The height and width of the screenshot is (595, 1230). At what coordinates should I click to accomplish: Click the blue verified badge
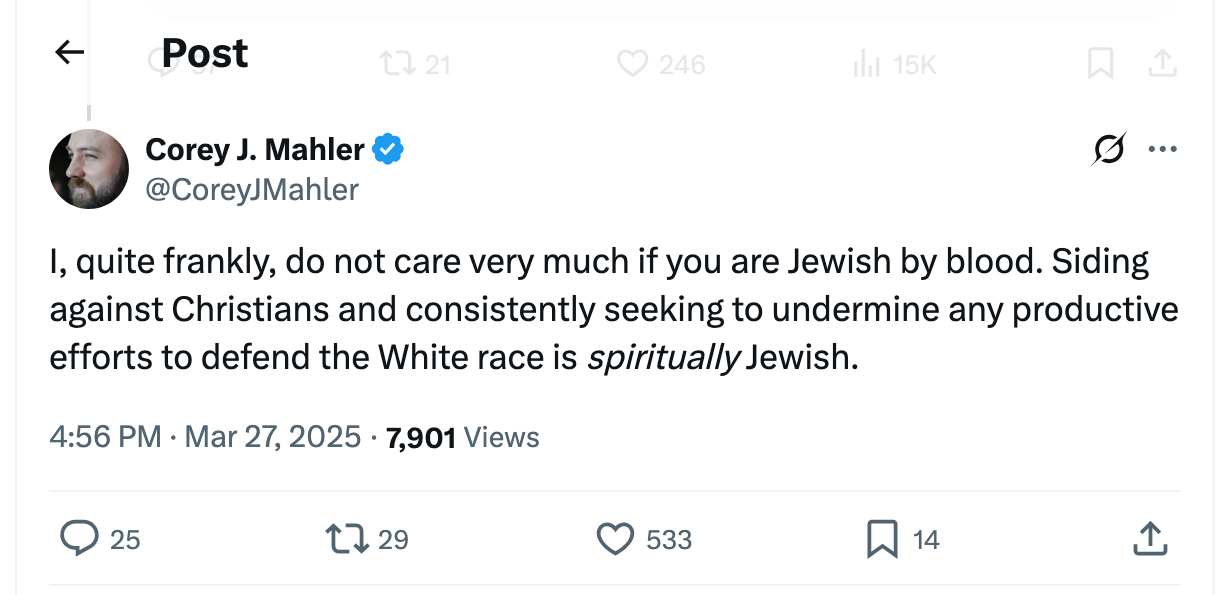pyautogui.click(x=388, y=150)
